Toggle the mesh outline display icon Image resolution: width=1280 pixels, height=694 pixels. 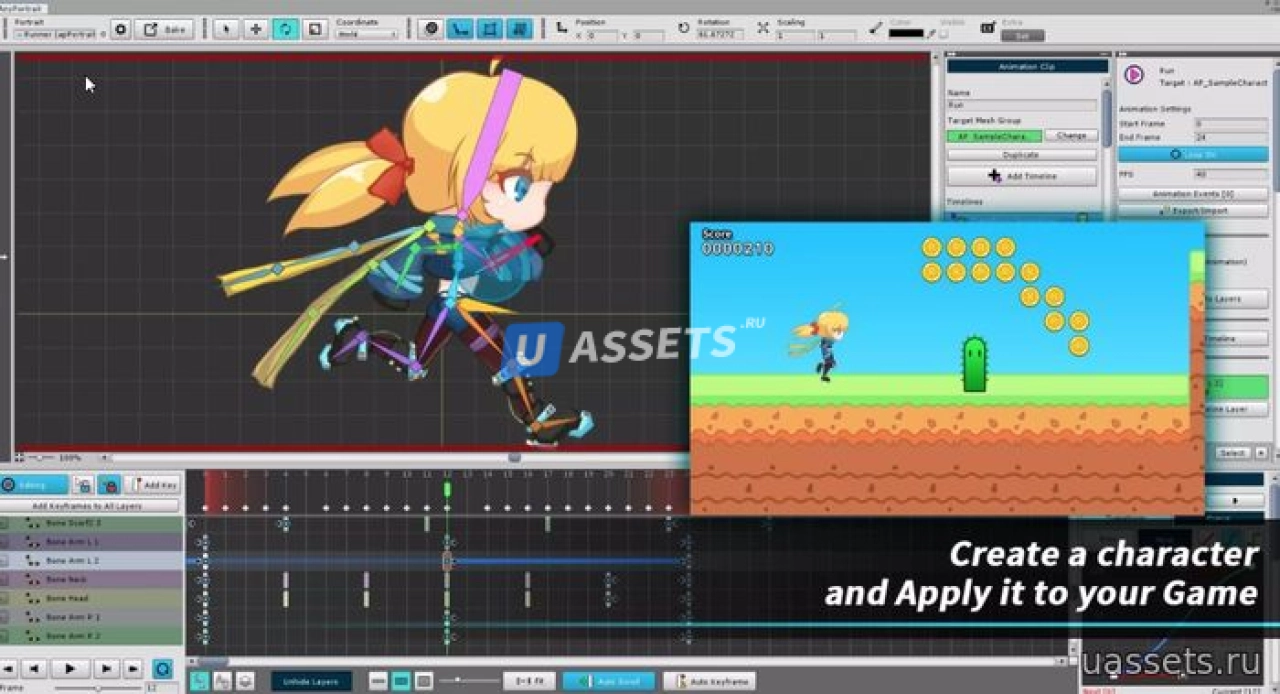coord(490,29)
